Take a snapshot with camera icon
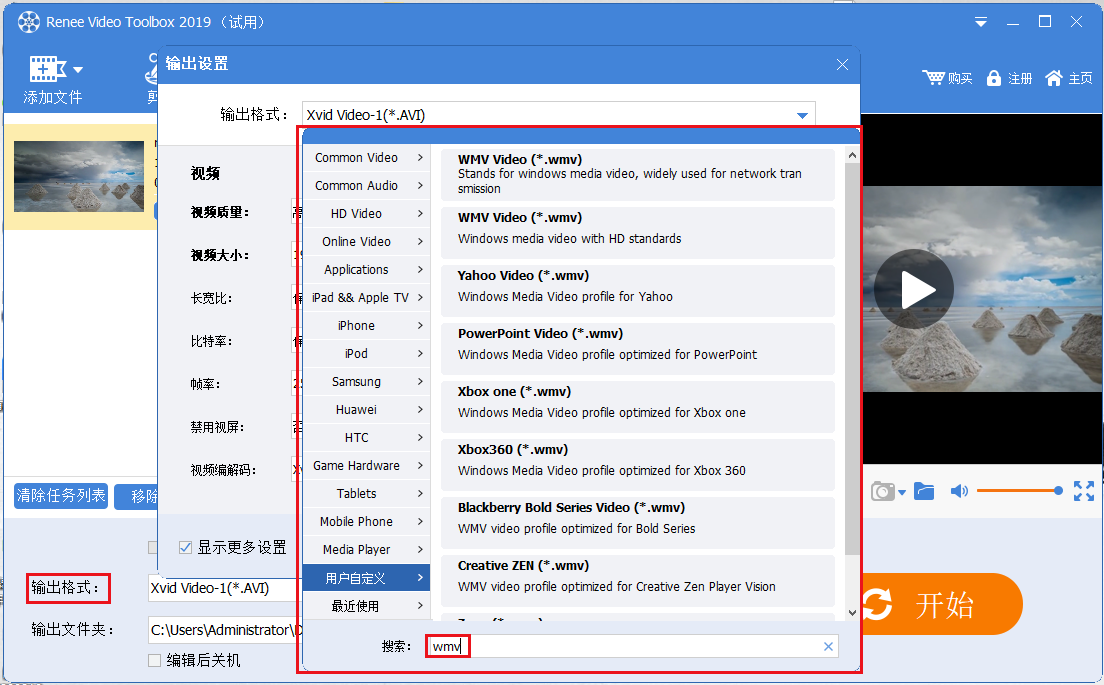The width and height of the screenshot is (1104, 685). (882, 491)
